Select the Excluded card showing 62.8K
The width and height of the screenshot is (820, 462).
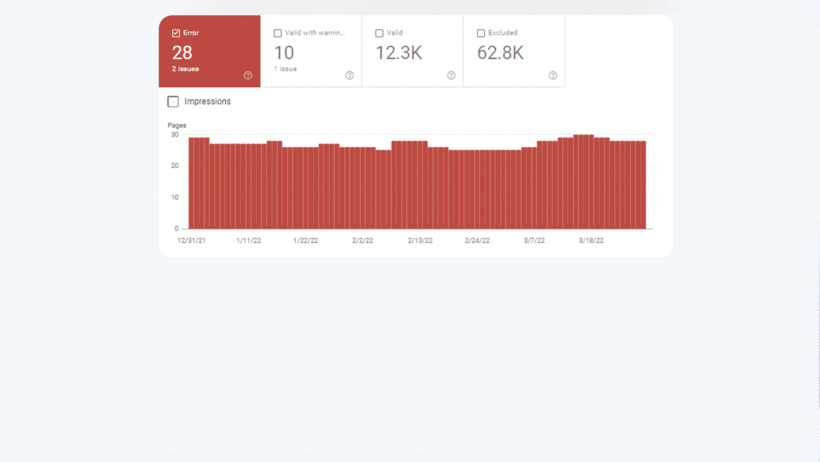514,51
